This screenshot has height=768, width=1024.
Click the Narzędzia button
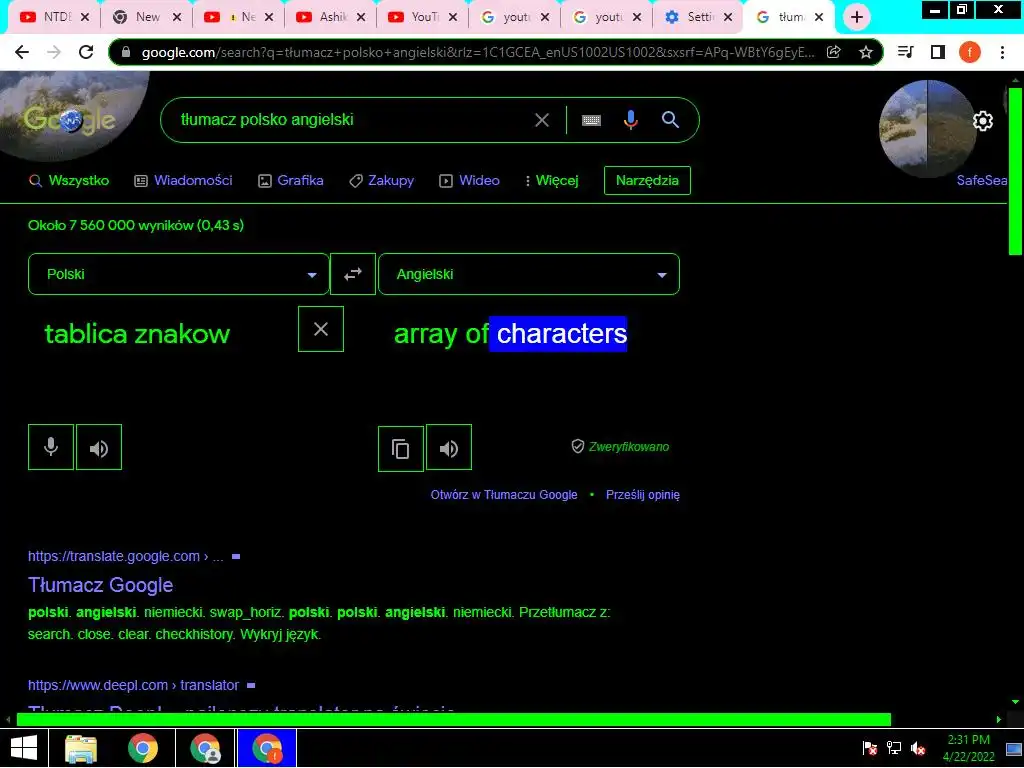(x=647, y=180)
